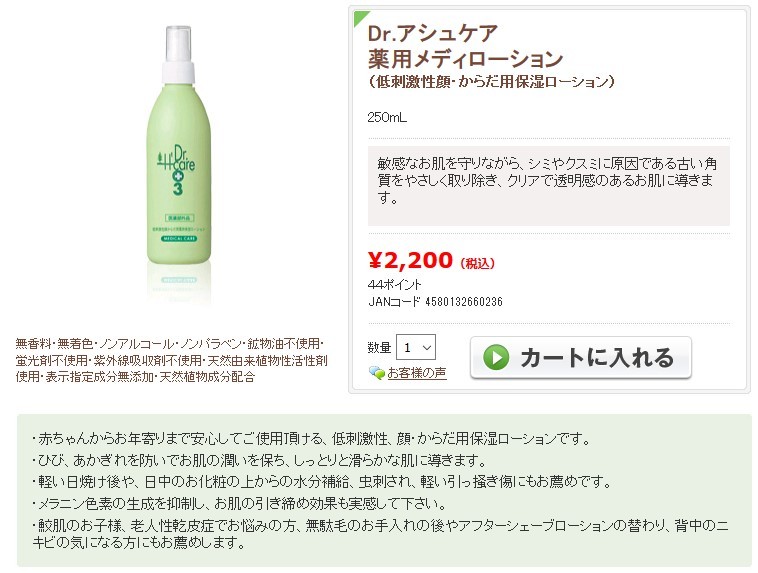This screenshot has height=573, width=758.
Task: Click the speech bubble icon beside お客様の声
Action: [x=377, y=373]
